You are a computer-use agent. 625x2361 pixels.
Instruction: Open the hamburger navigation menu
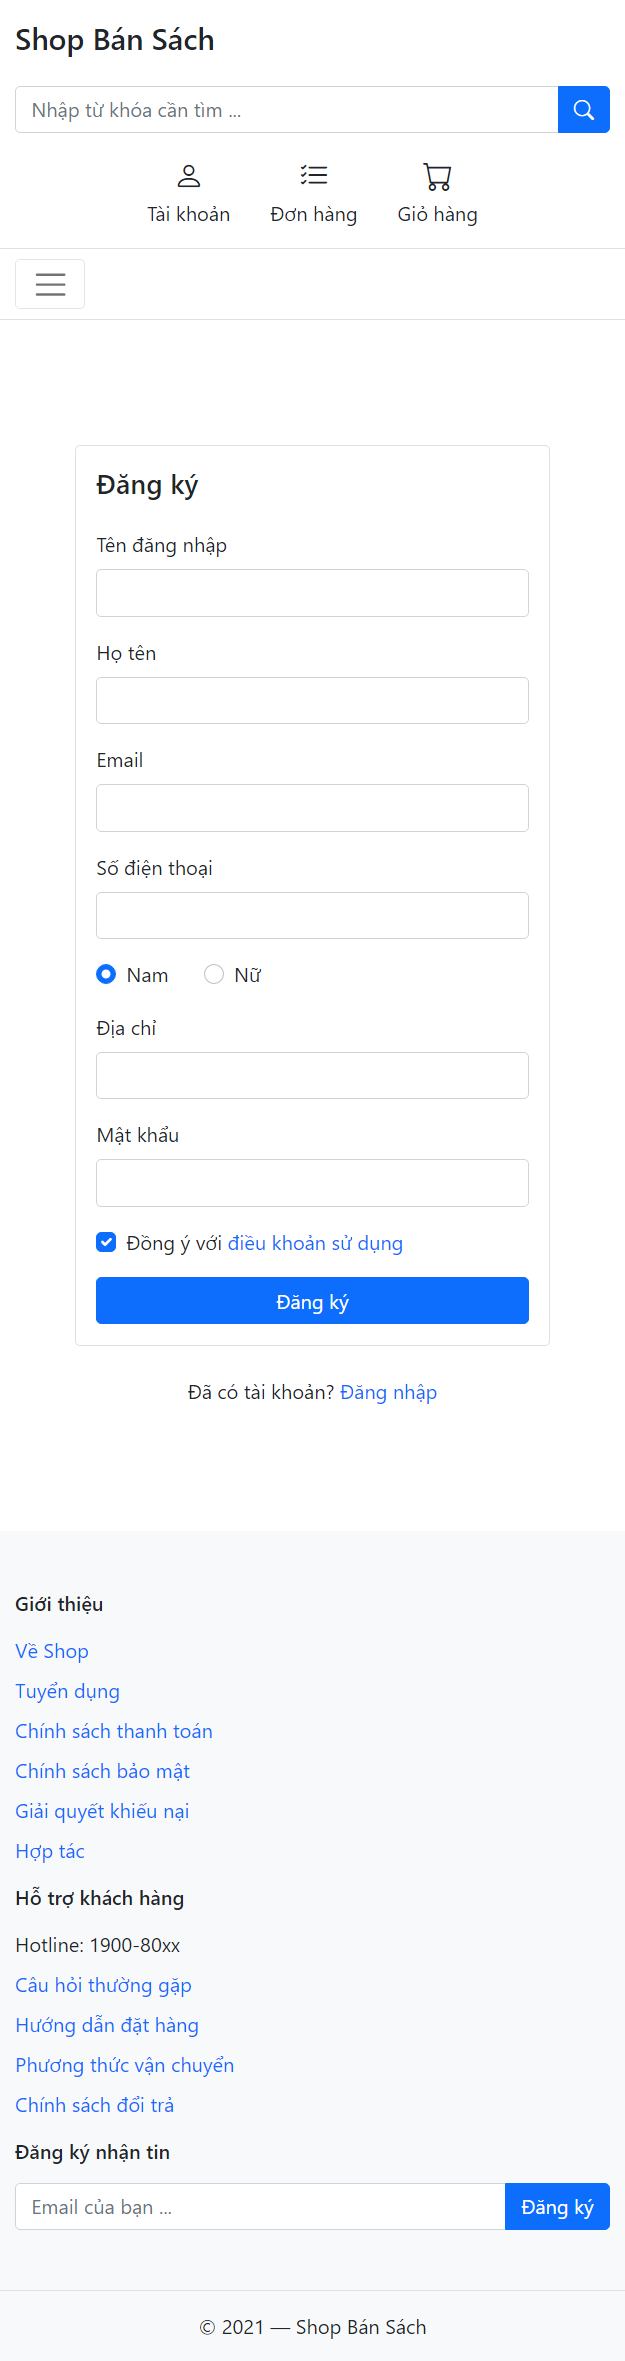[x=49, y=283]
